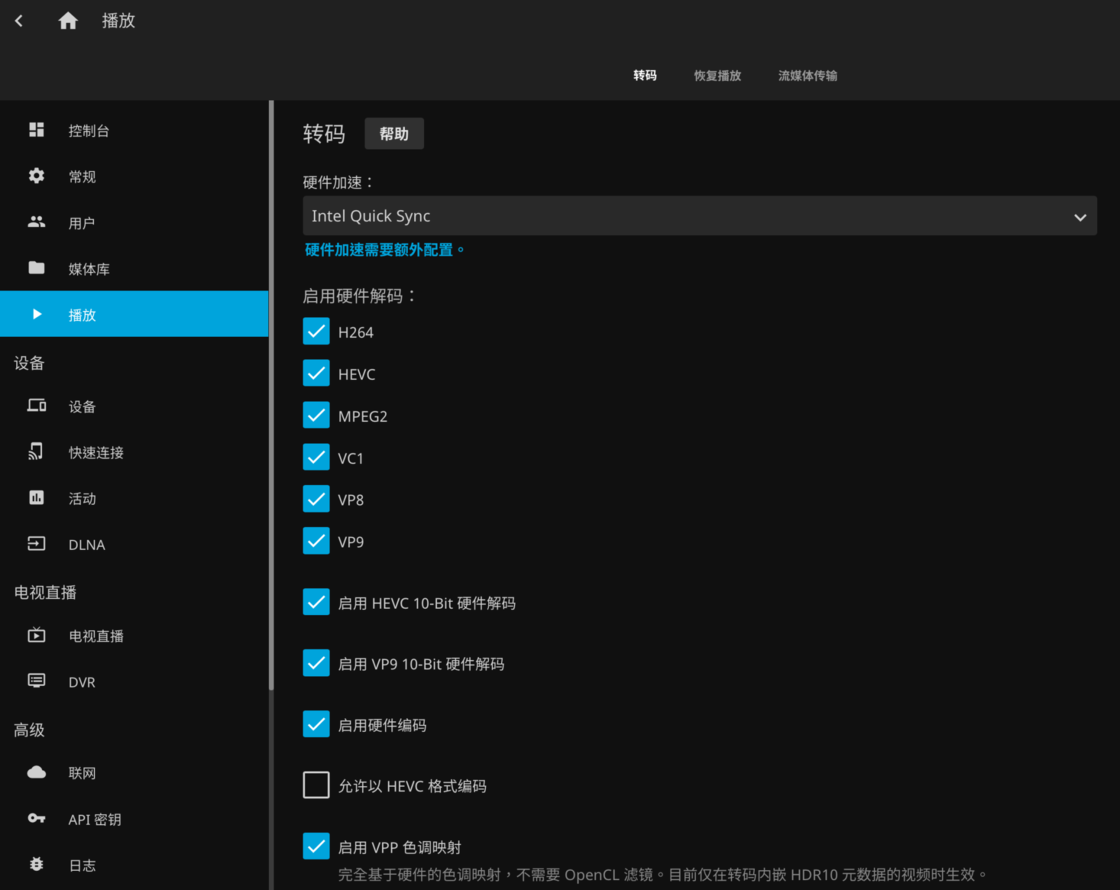The image size is (1120, 890).
Task: Disable 启用 VPP 色调映射 checkbox
Action: point(316,846)
